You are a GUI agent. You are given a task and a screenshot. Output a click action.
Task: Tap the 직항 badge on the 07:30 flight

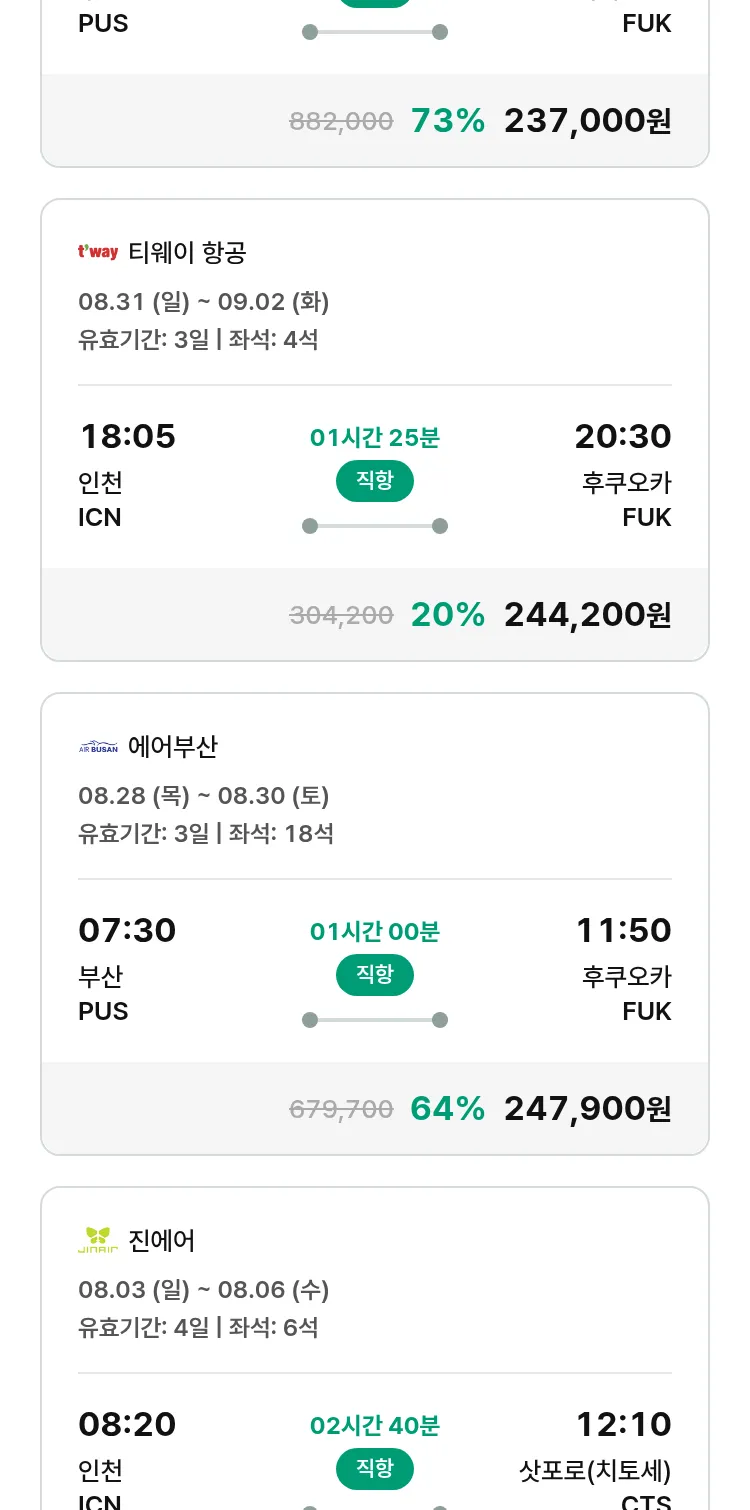point(375,975)
